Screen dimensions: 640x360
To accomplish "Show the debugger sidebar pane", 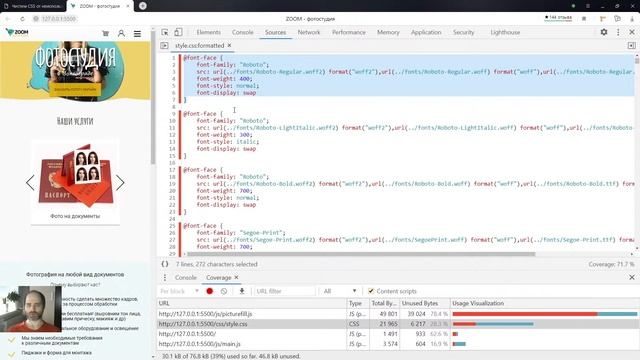I will click(x=631, y=45).
